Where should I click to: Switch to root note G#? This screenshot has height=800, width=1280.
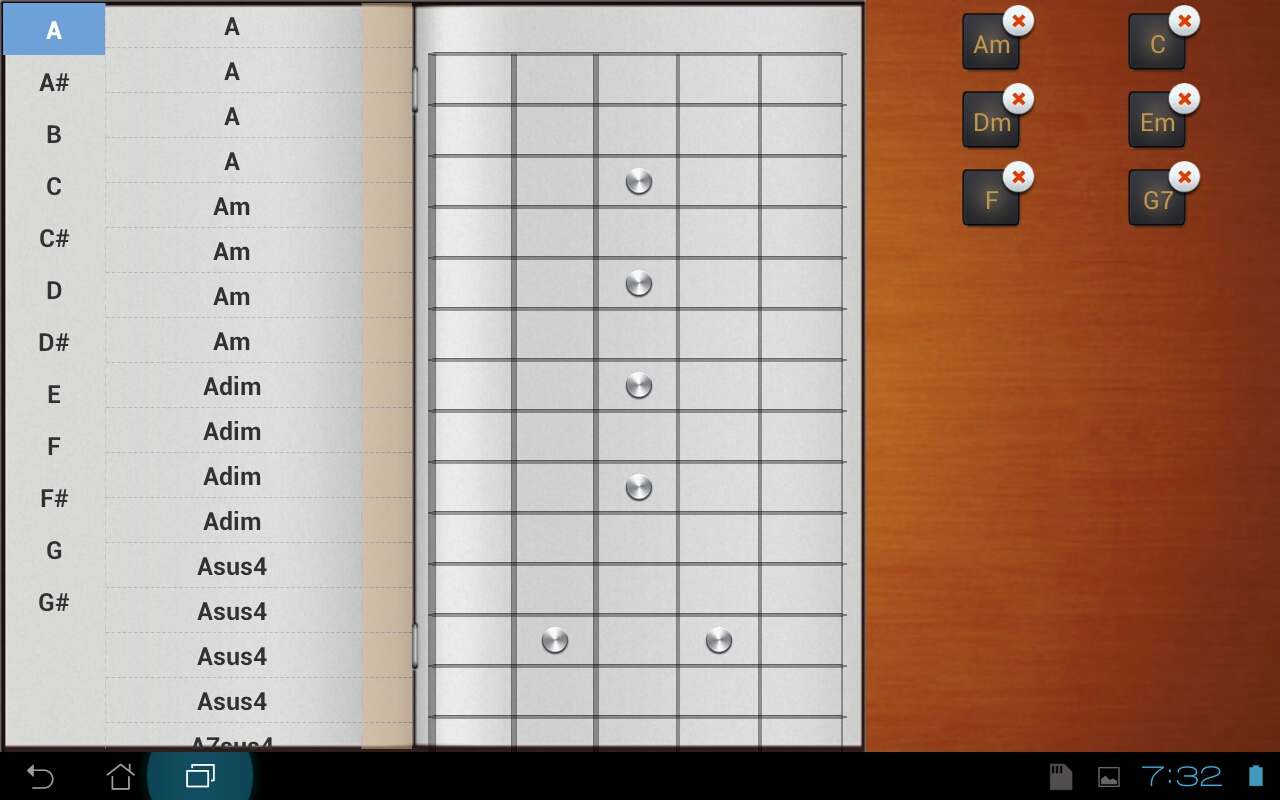tap(54, 603)
